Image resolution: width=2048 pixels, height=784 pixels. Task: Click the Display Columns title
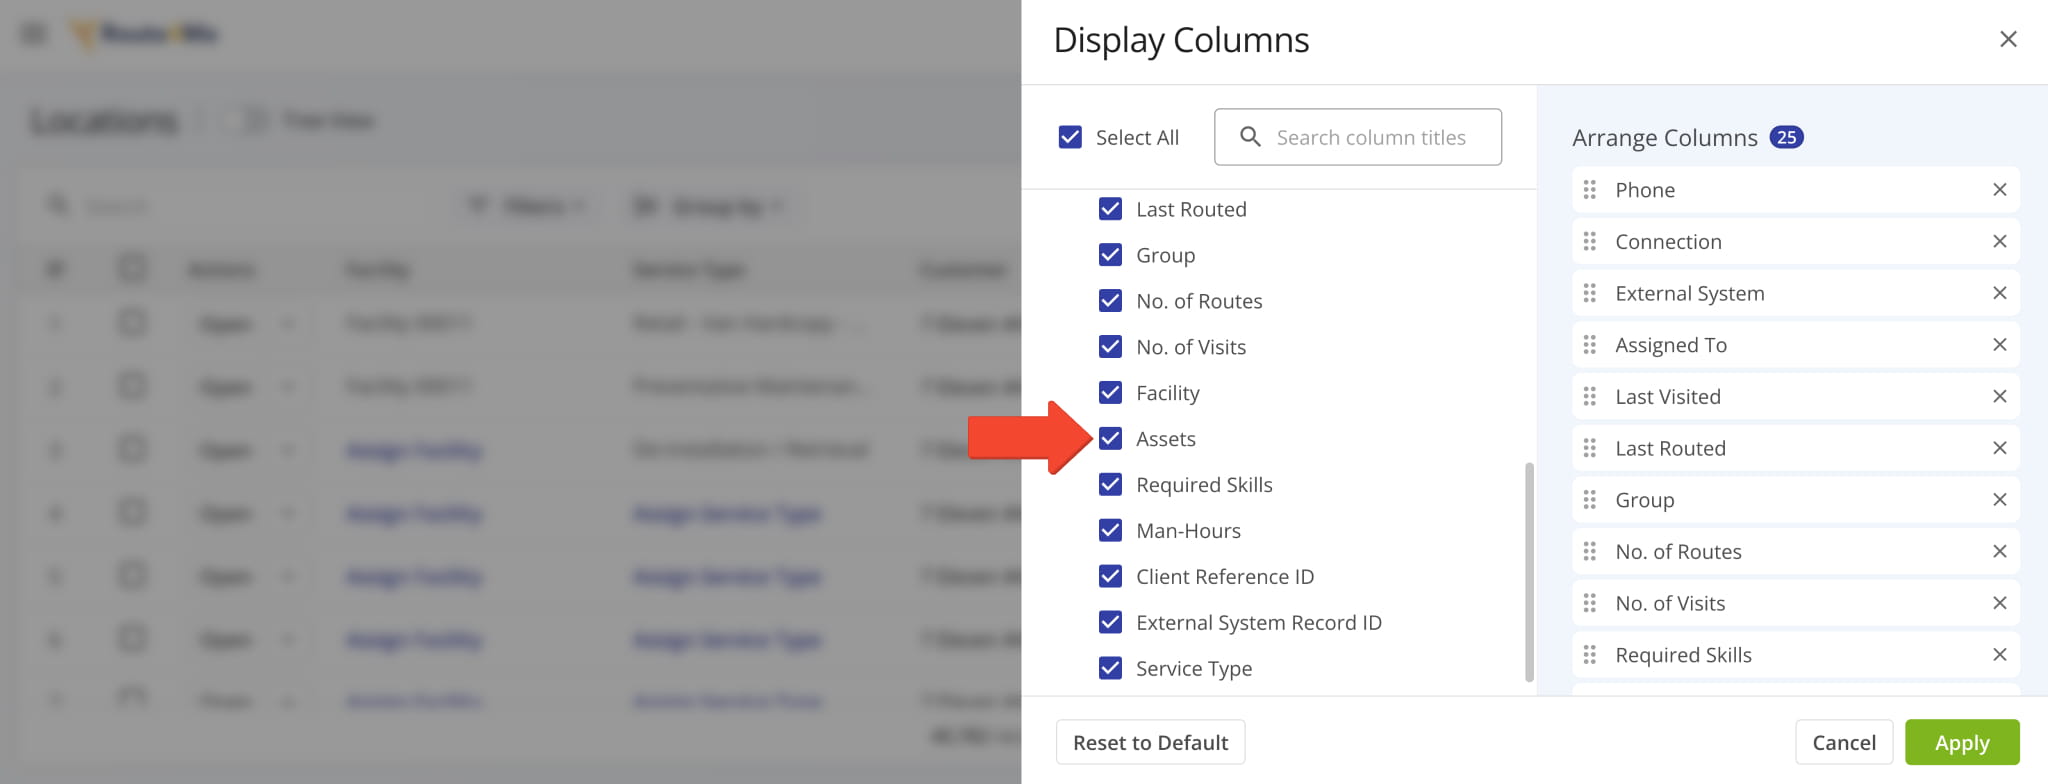click(x=1181, y=40)
